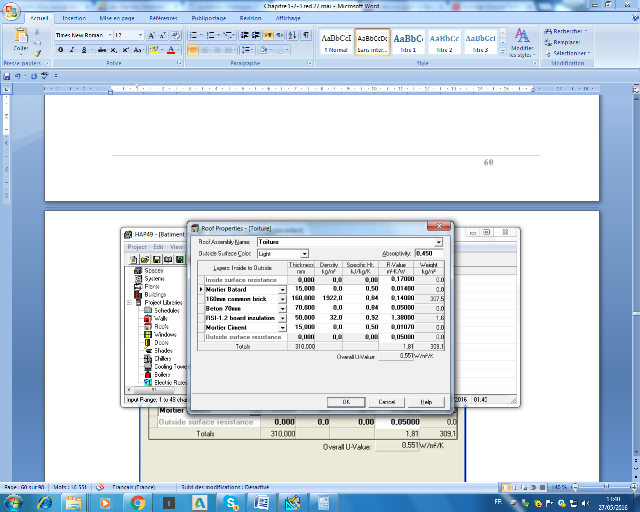The width and height of the screenshot is (640, 512).
Task: Switch to the Insertion ribbon tab
Action: 74,18
